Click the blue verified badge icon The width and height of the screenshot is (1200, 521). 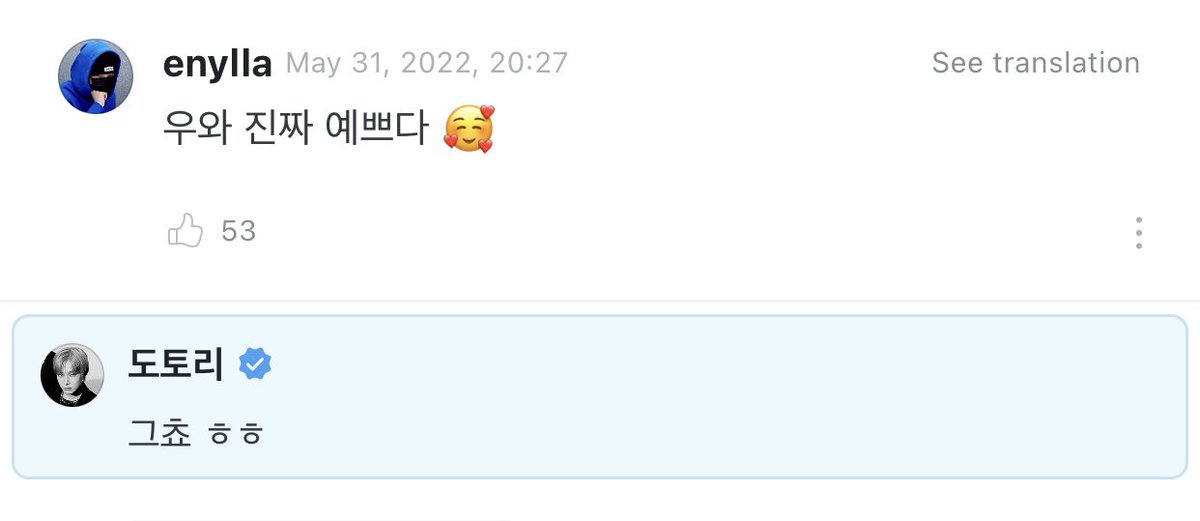coord(255,365)
